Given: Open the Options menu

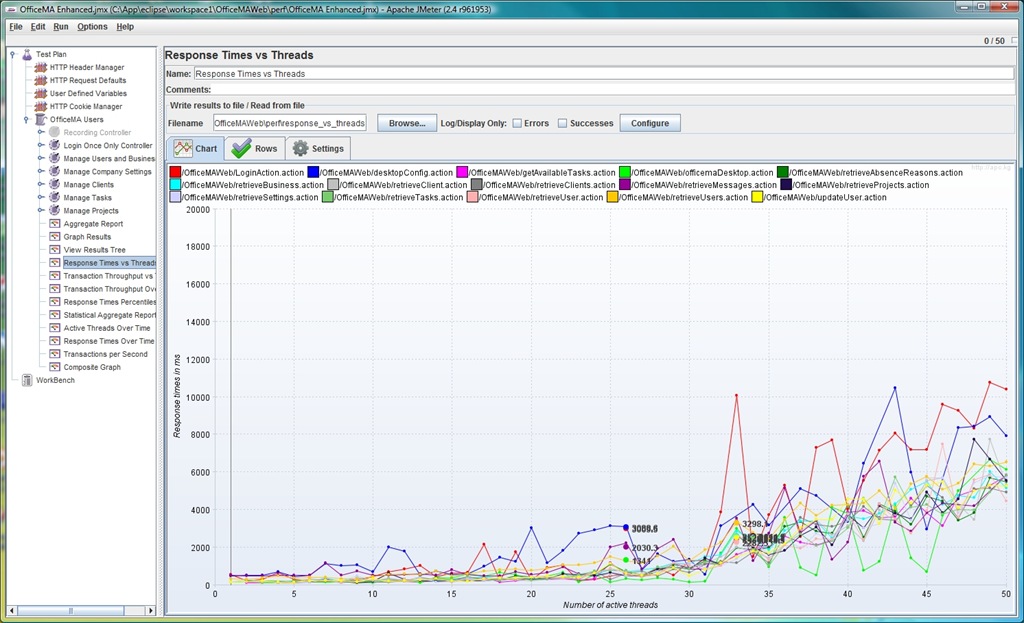Looking at the screenshot, I should pos(92,27).
